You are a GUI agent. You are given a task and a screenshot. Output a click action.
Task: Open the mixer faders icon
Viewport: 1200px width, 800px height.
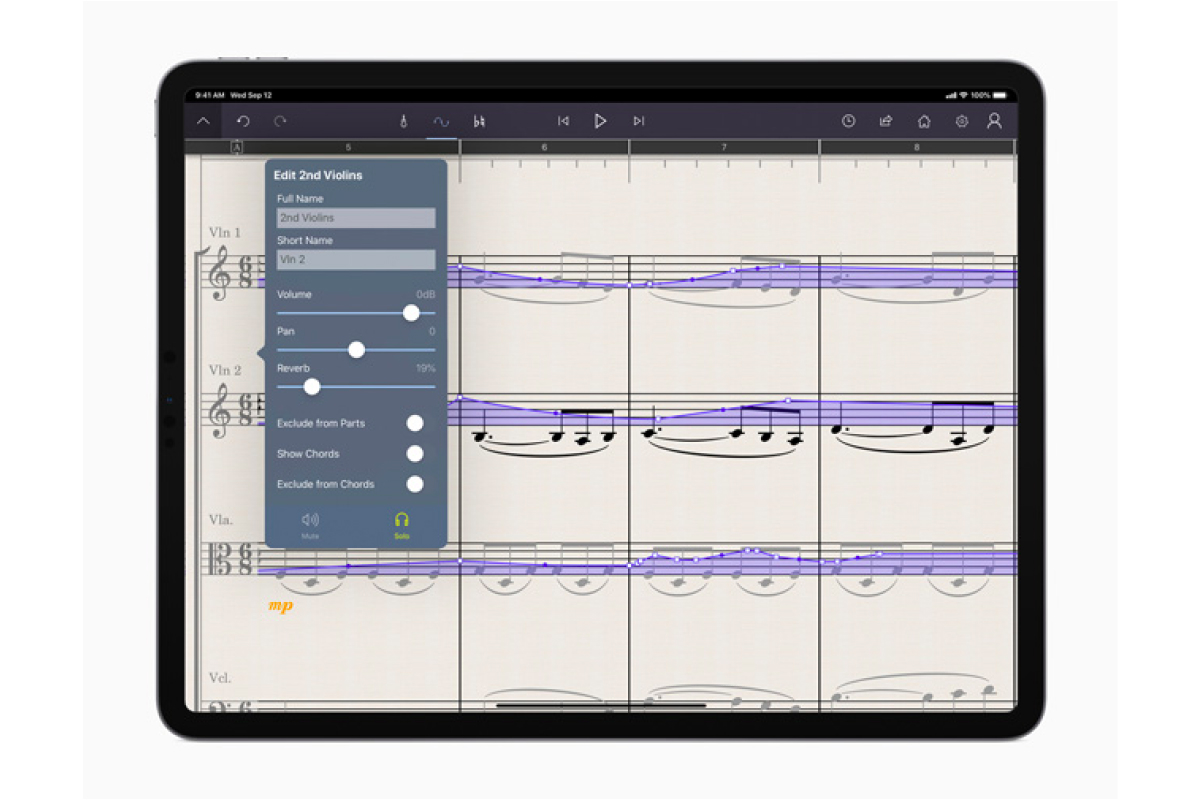(x=480, y=121)
